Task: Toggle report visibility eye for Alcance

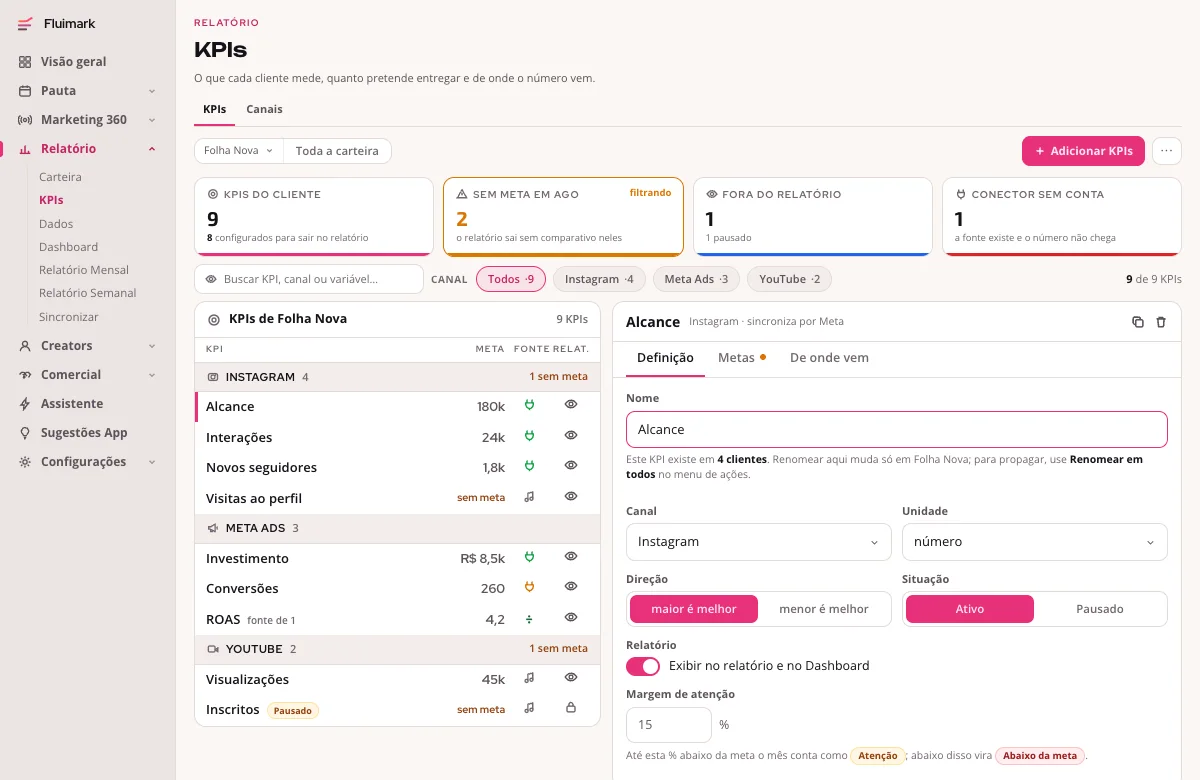Action: (571, 405)
